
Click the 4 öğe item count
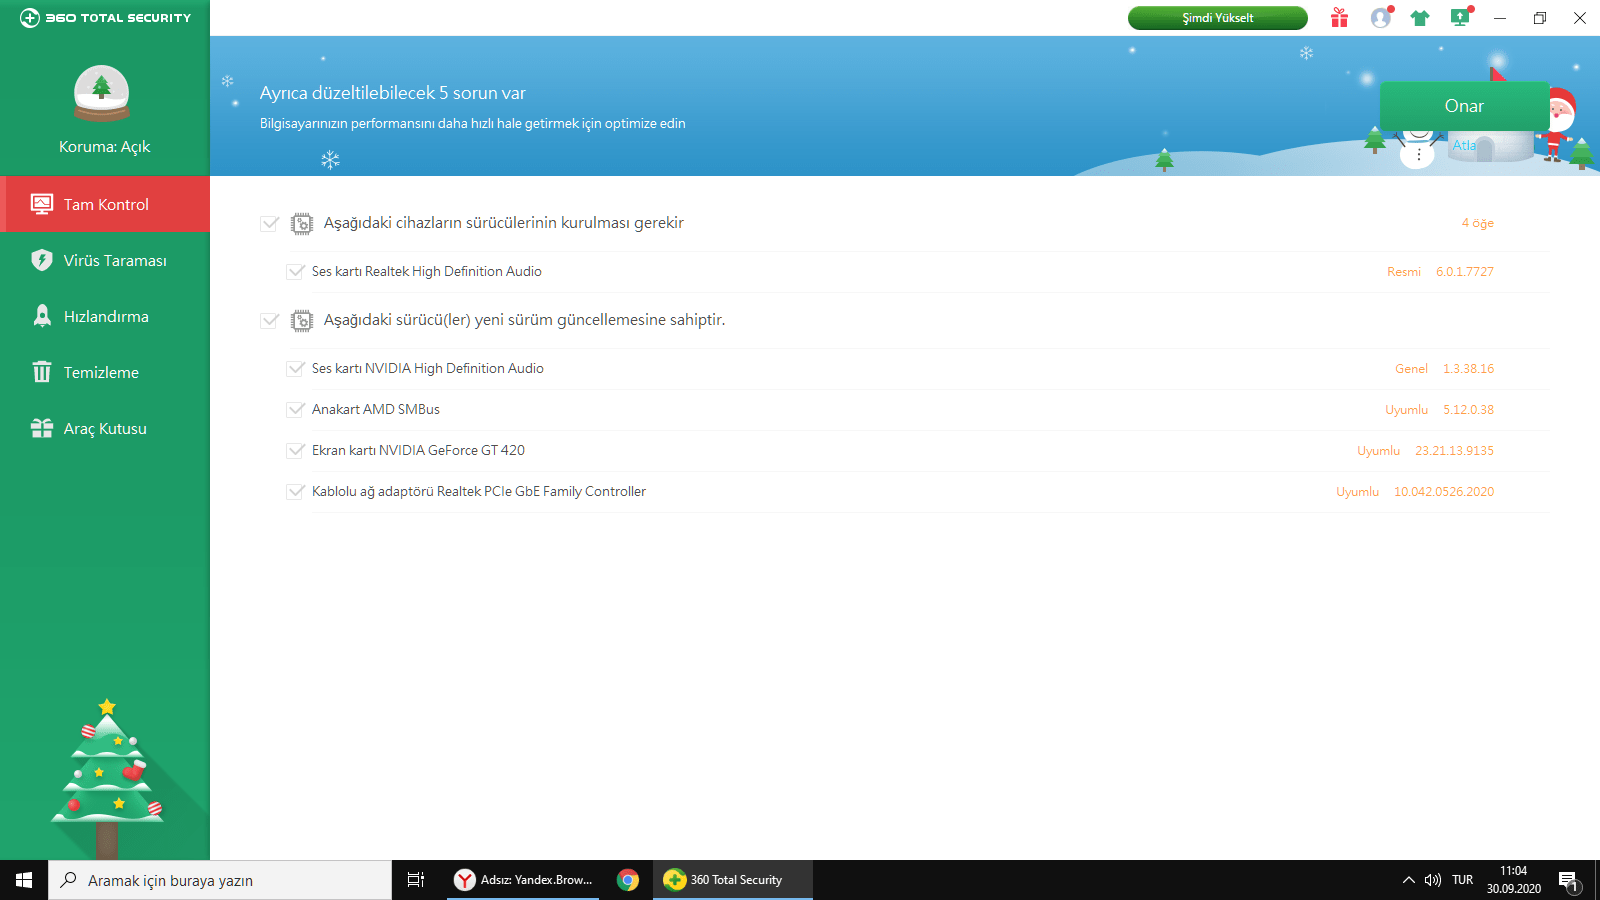[x=1477, y=223]
